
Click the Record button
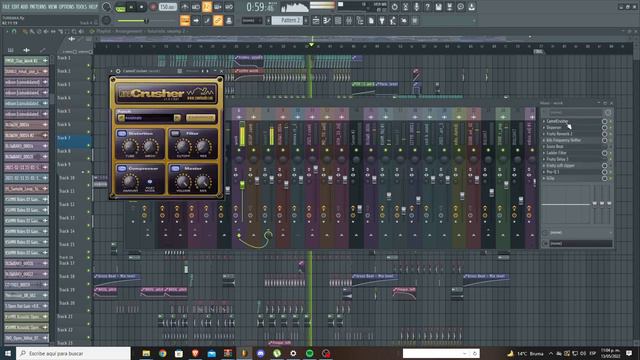153,7
